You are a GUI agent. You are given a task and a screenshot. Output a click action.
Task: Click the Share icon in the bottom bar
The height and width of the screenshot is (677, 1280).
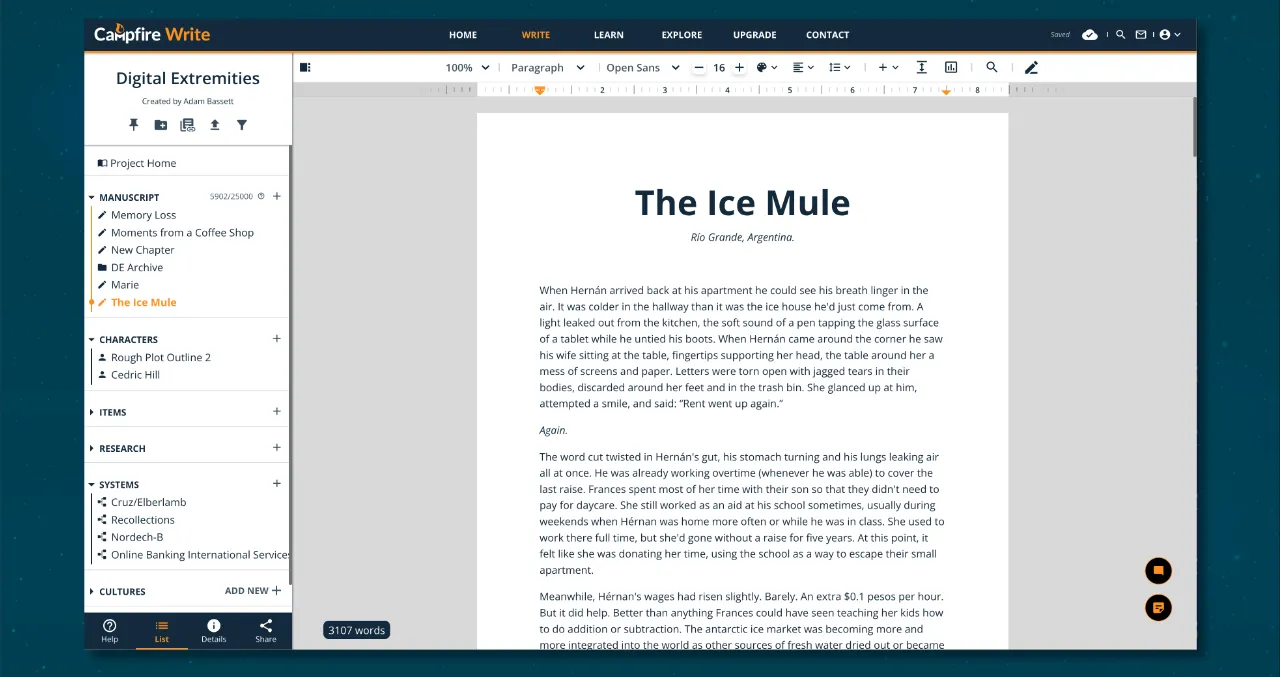click(265, 630)
